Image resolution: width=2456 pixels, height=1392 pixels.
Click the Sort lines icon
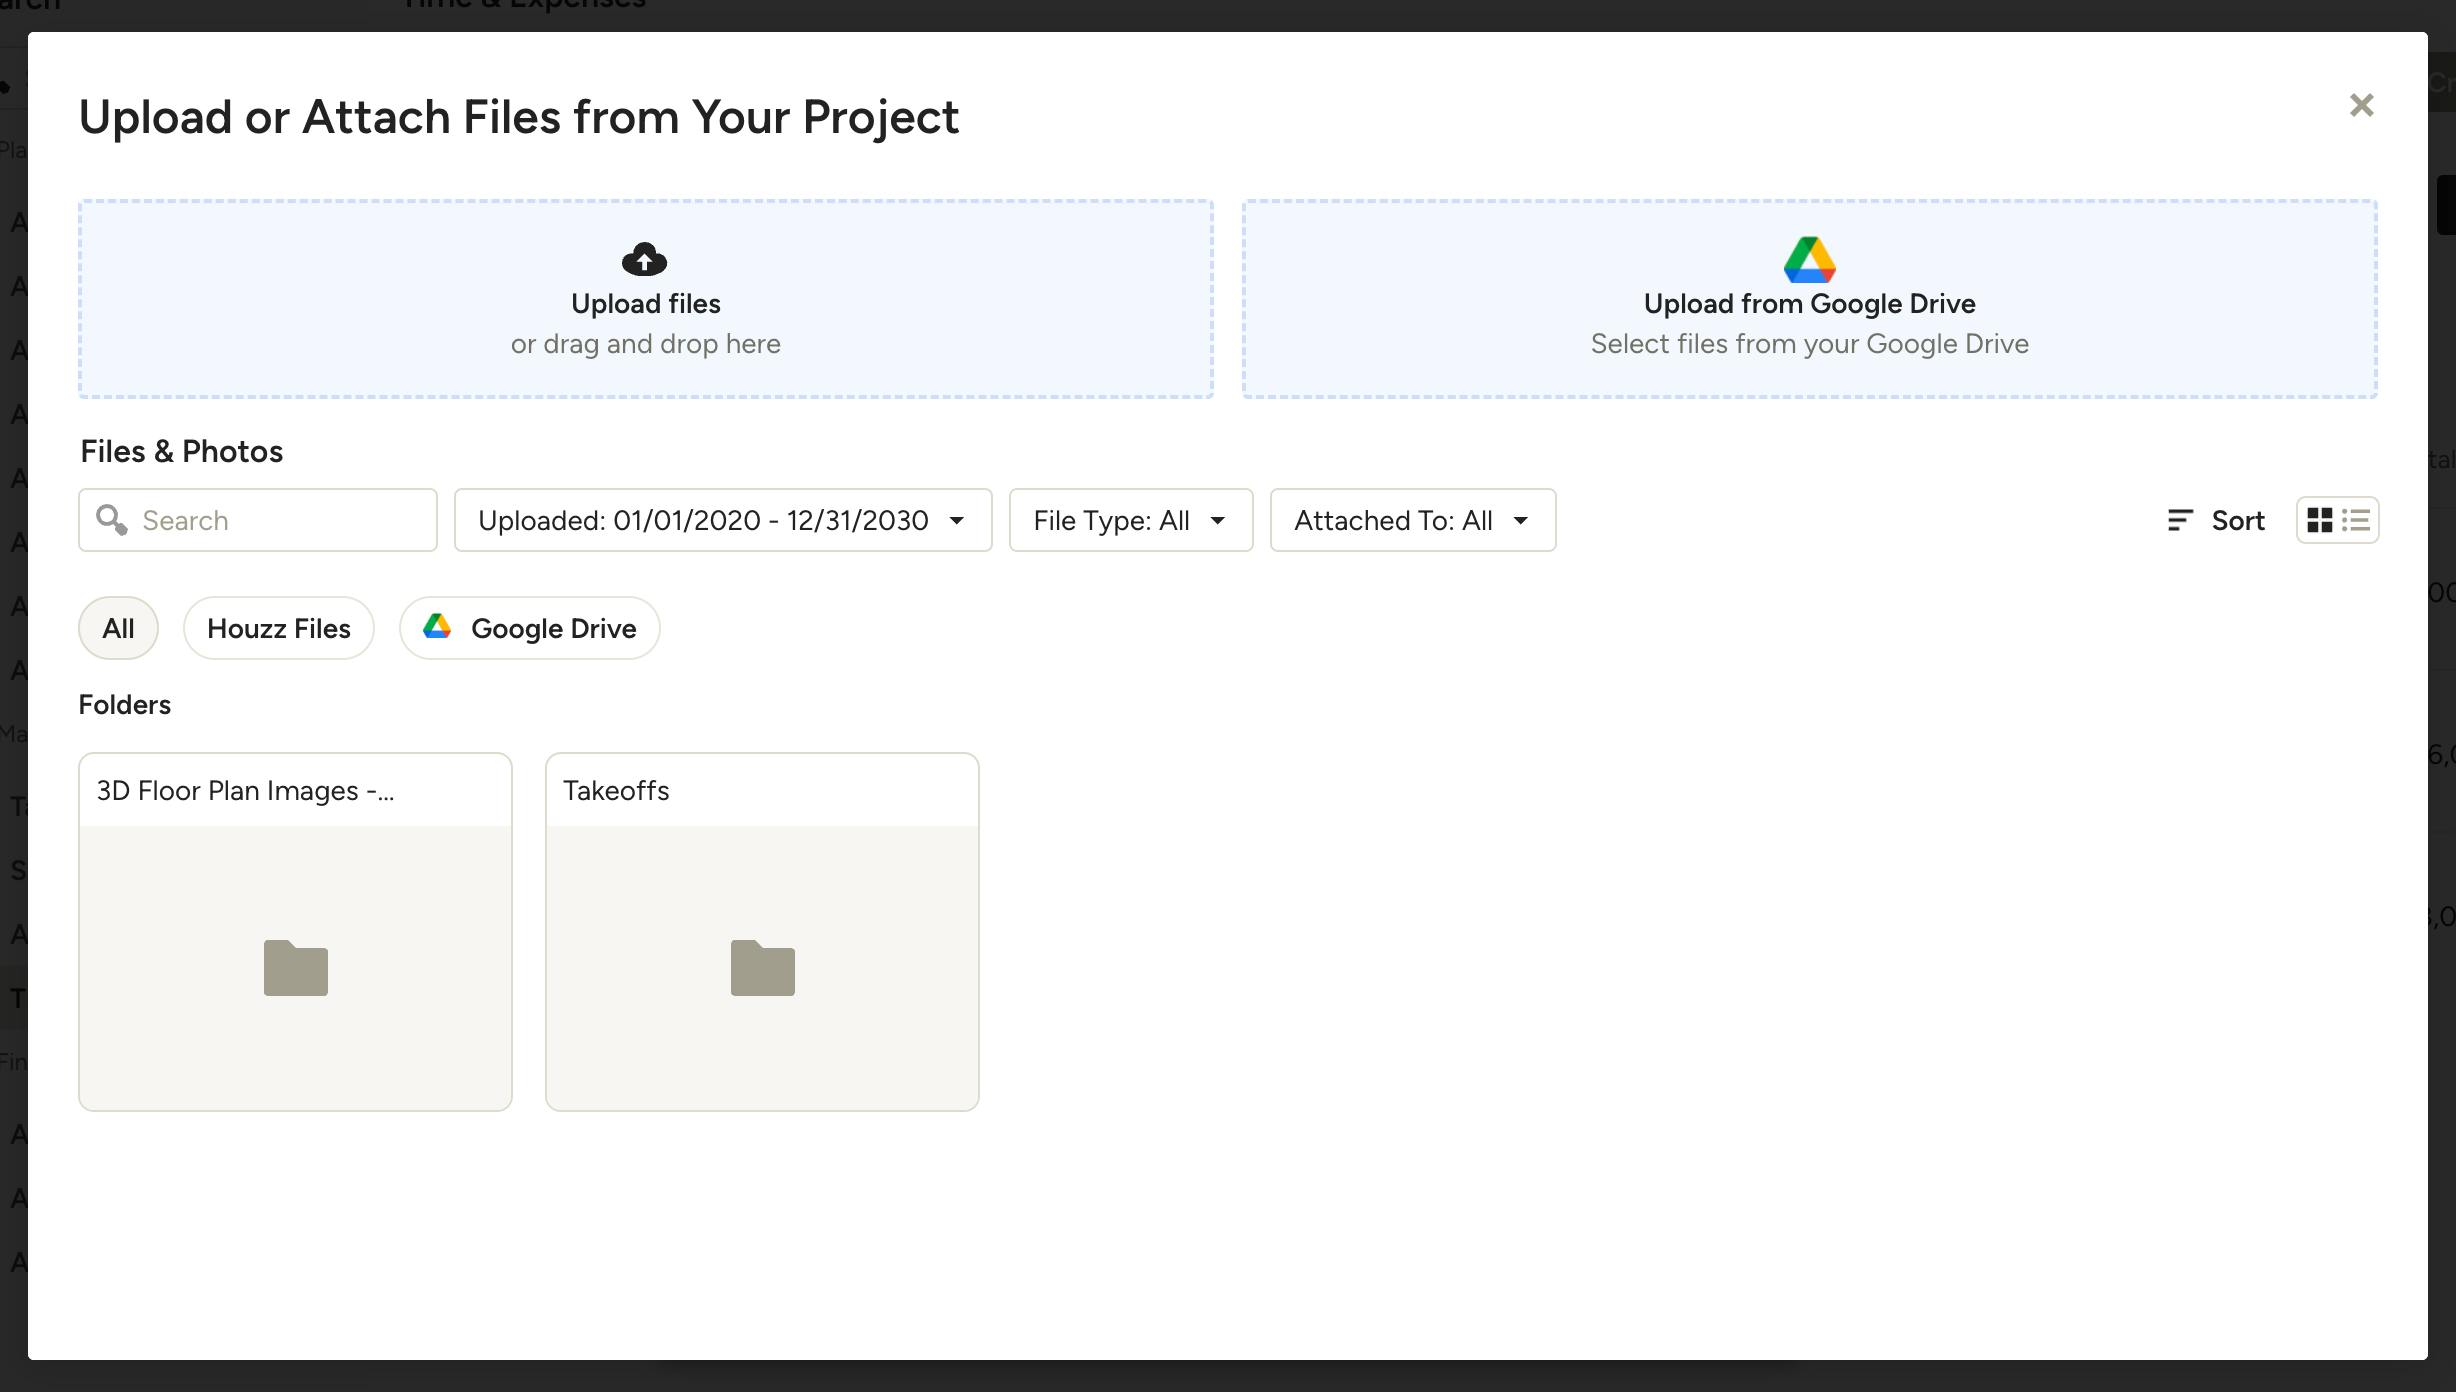coord(2180,520)
